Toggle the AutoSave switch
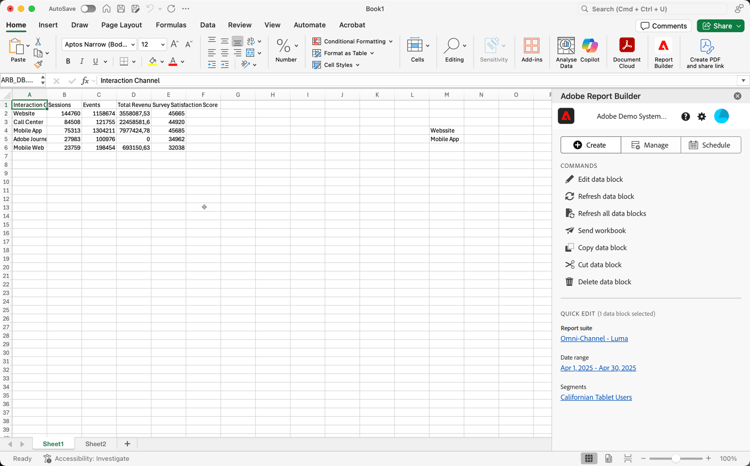750x466 pixels. tap(88, 9)
